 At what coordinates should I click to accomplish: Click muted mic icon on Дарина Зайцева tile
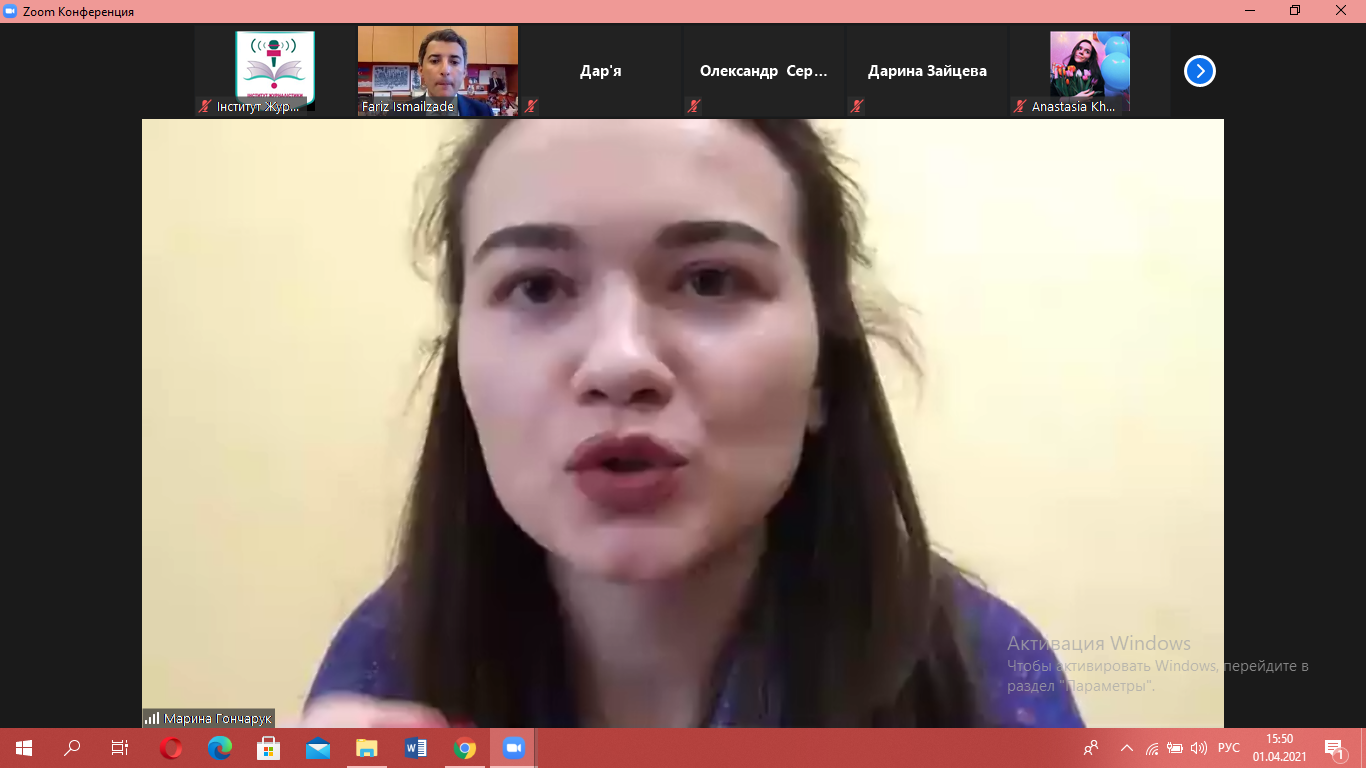pos(858,106)
